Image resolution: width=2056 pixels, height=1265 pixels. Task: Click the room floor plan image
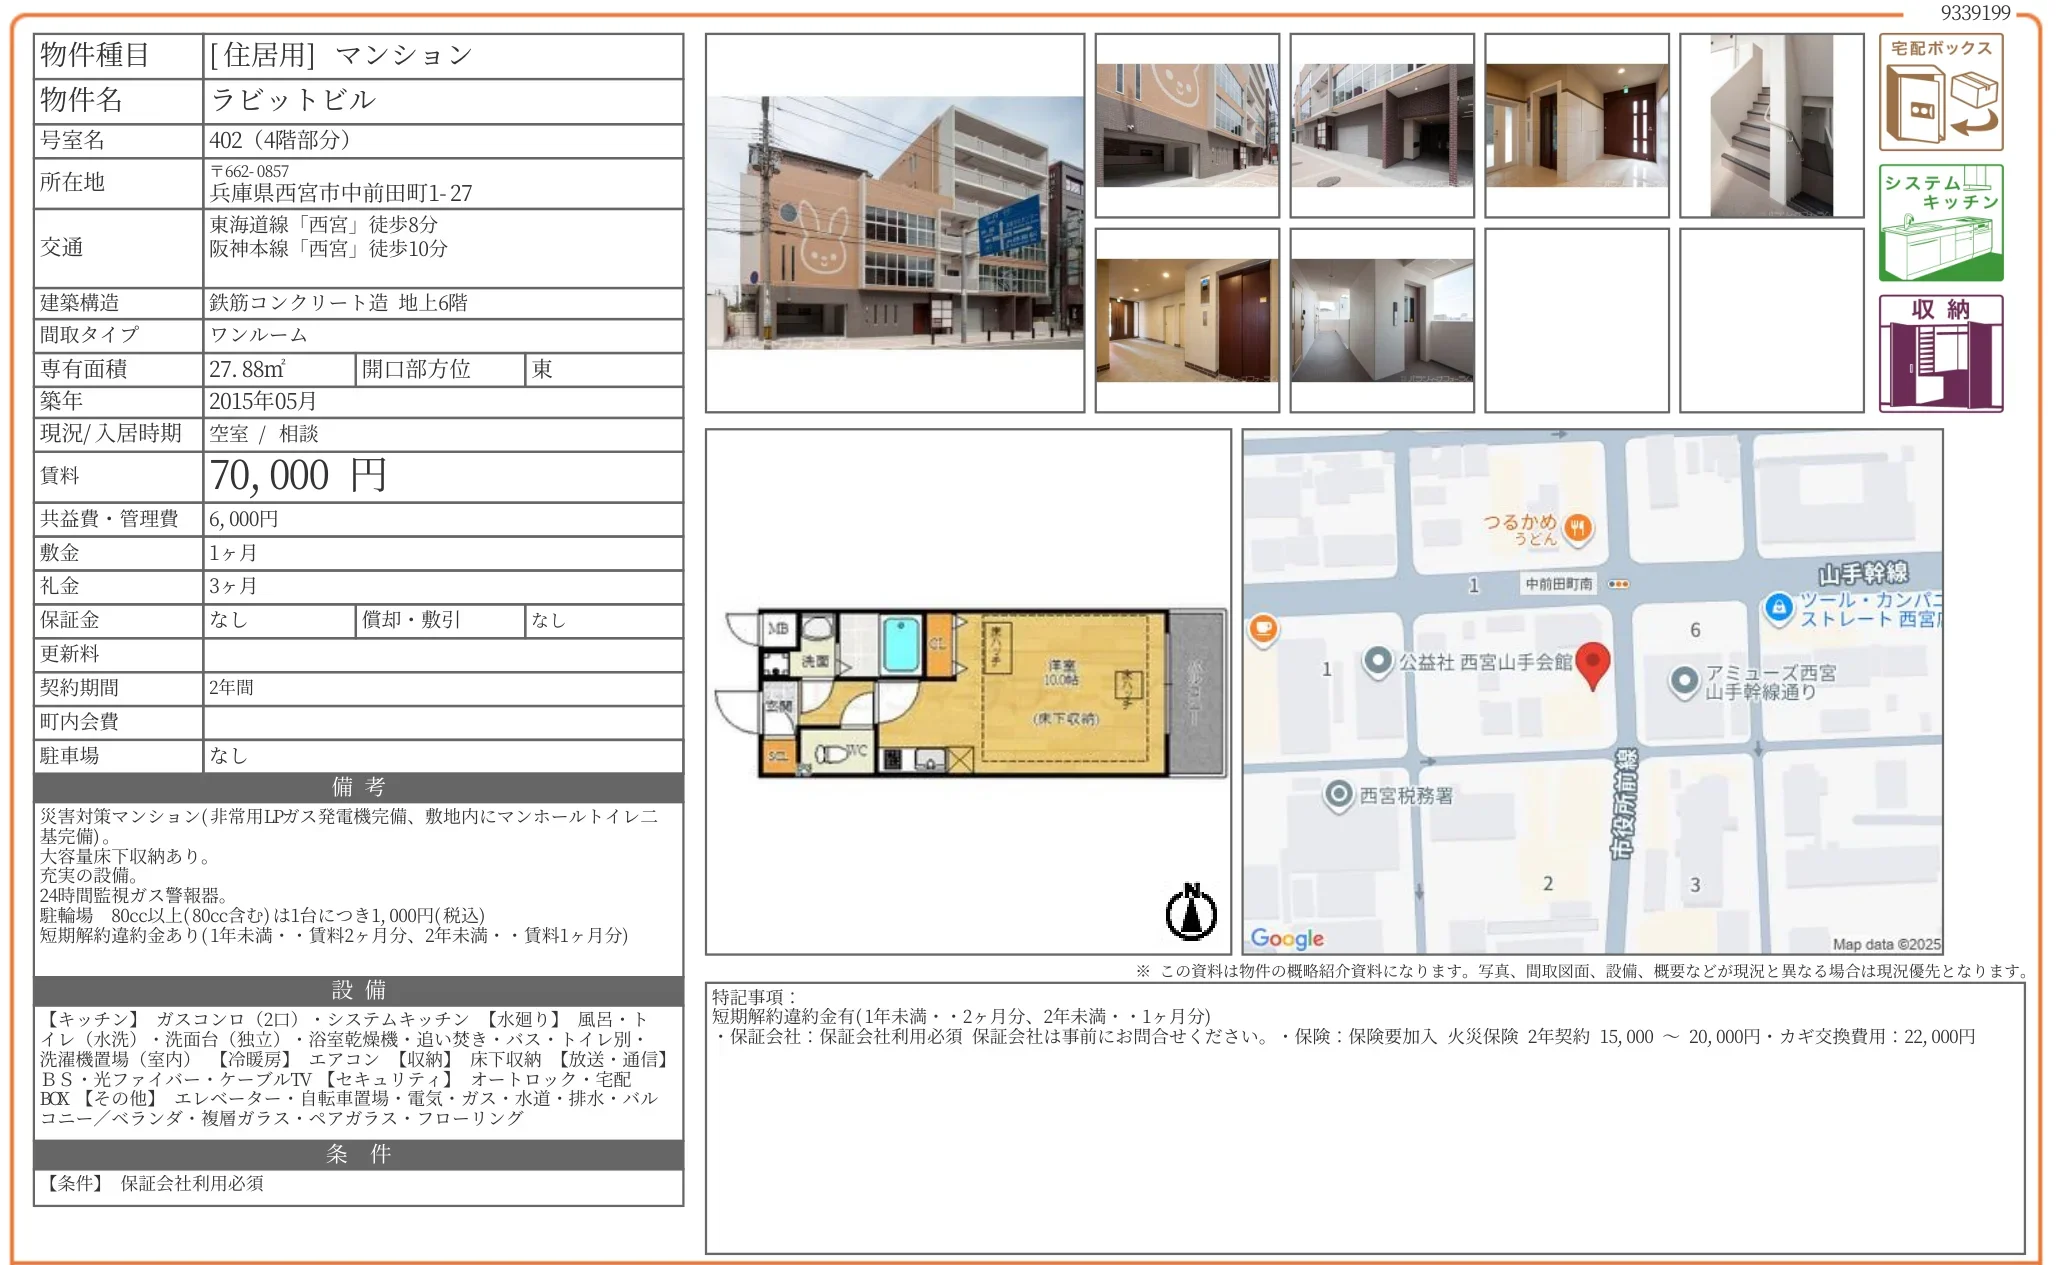968,692
